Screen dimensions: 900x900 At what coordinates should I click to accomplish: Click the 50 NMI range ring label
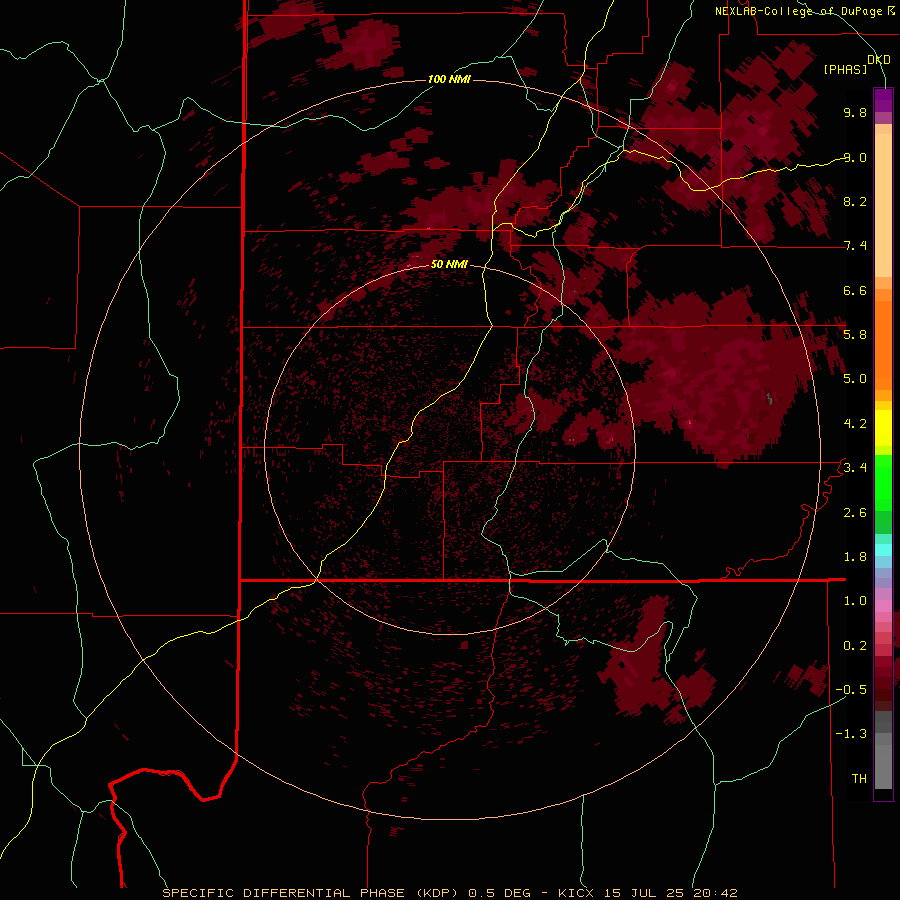[449, 264]
